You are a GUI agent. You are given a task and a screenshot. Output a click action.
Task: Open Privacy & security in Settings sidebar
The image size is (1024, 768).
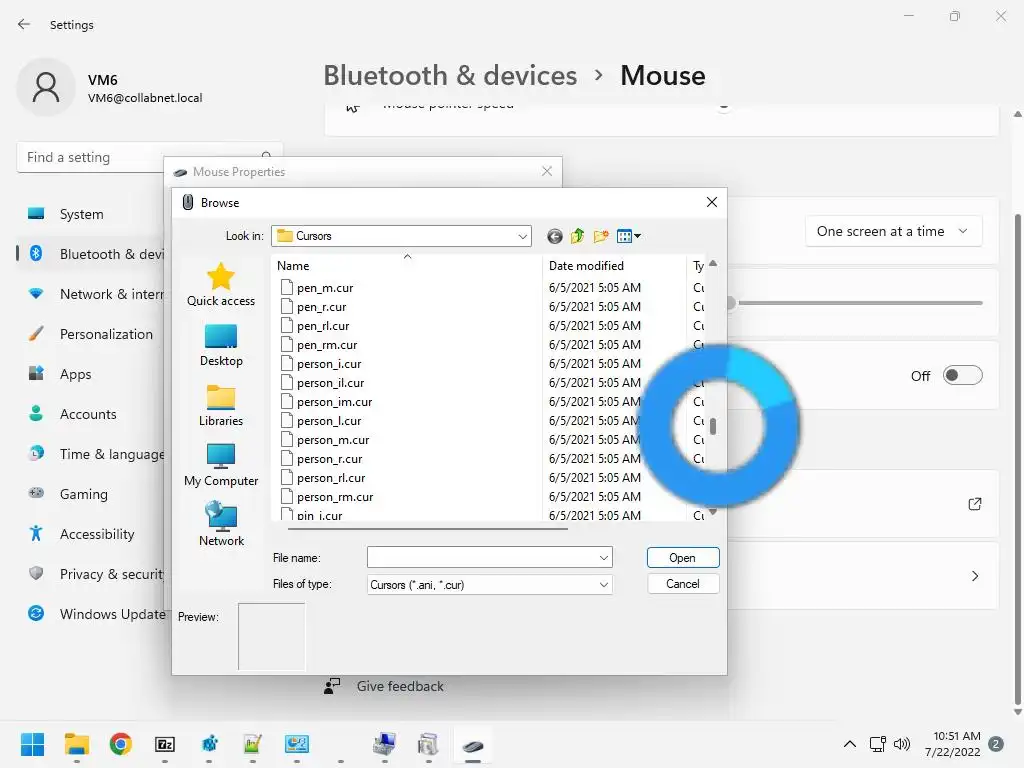point(95,574)
